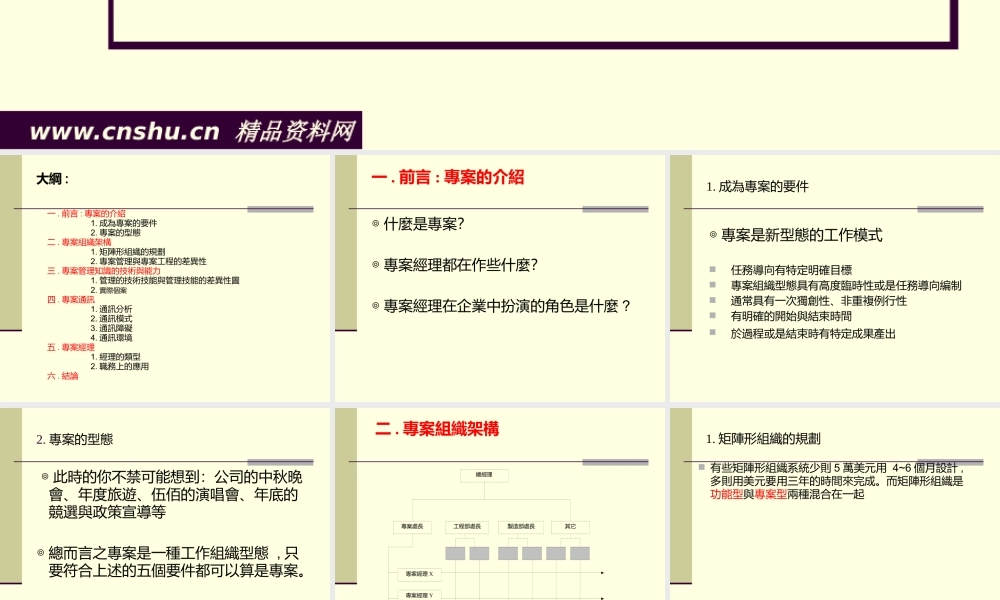The height and width of the screenshot is (600, 1000).
Task: Click bullet 專案經理在企業中扮演的角色是什麼?
Action: pyautogui.click(x=507, y=306)
